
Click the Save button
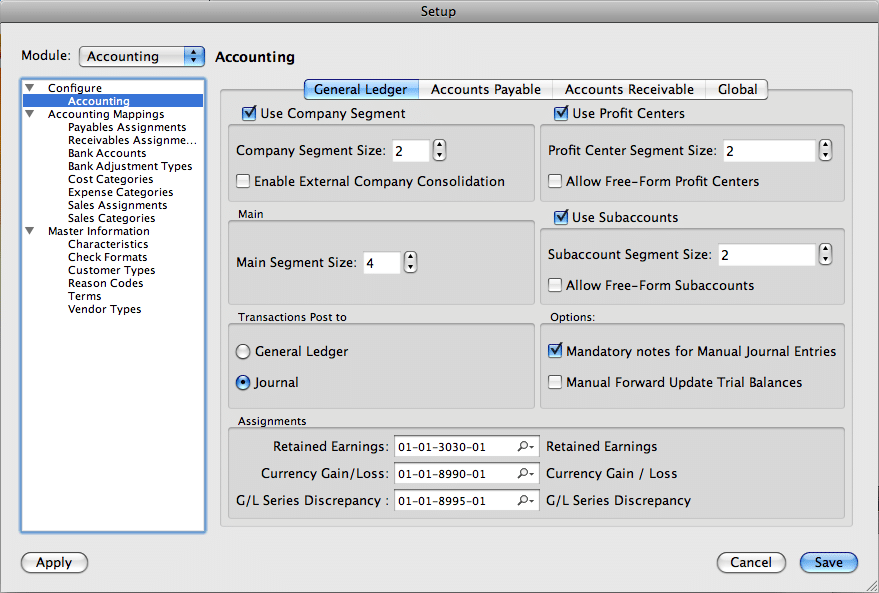[x=829, y=562]
